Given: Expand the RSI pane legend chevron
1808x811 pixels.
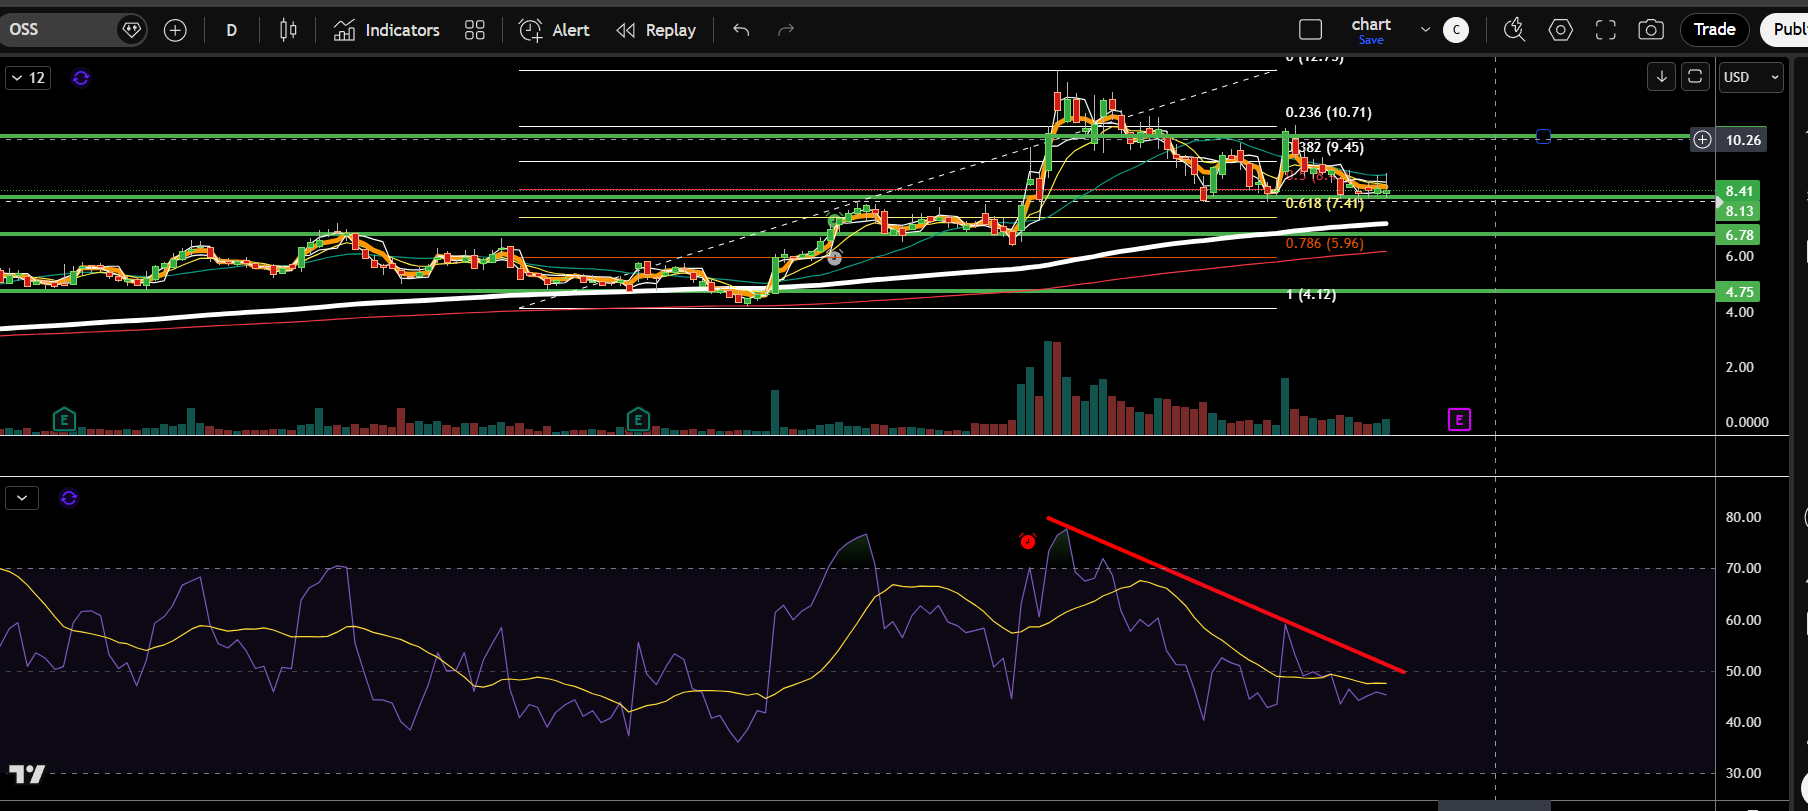Looking at the screenshot, I should tap(22, 497).
